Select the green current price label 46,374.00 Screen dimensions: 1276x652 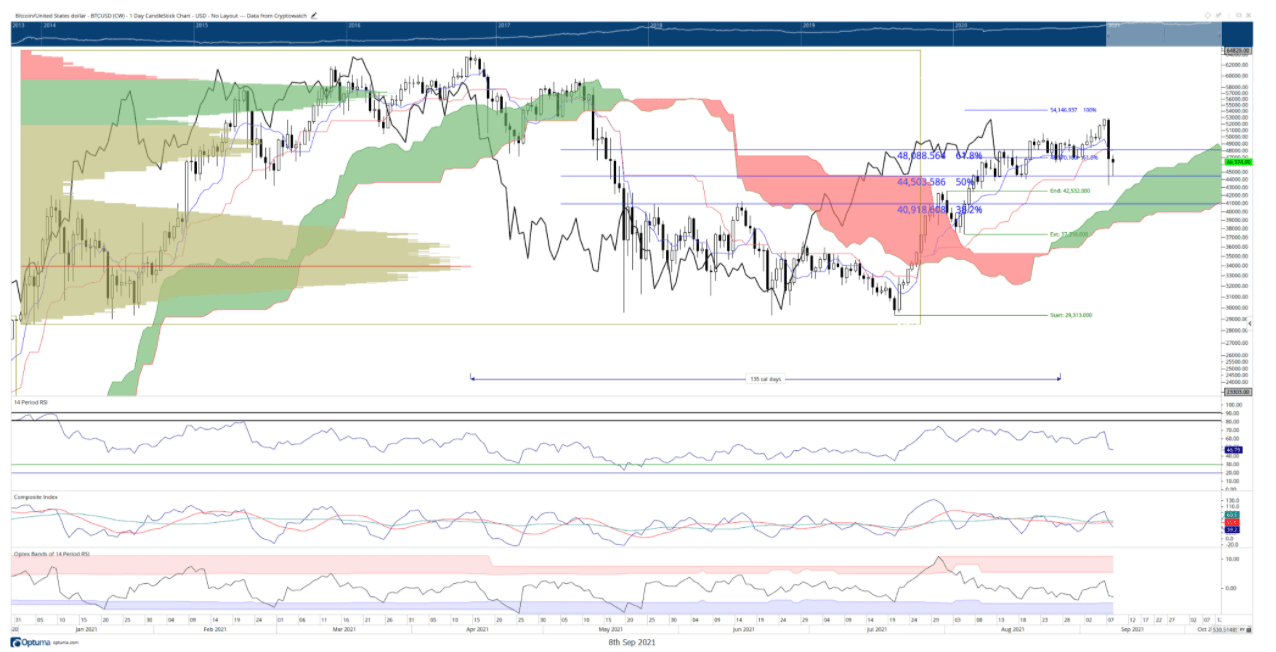[x=1239, y=162]
